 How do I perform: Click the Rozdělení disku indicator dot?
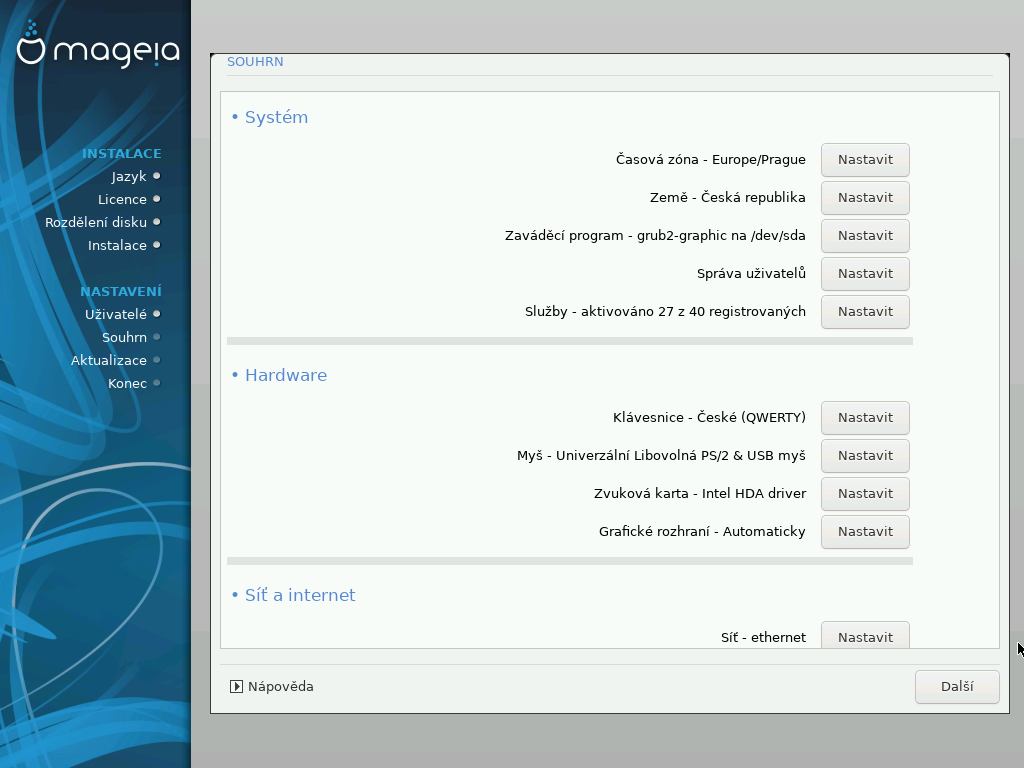pos(157,222)
